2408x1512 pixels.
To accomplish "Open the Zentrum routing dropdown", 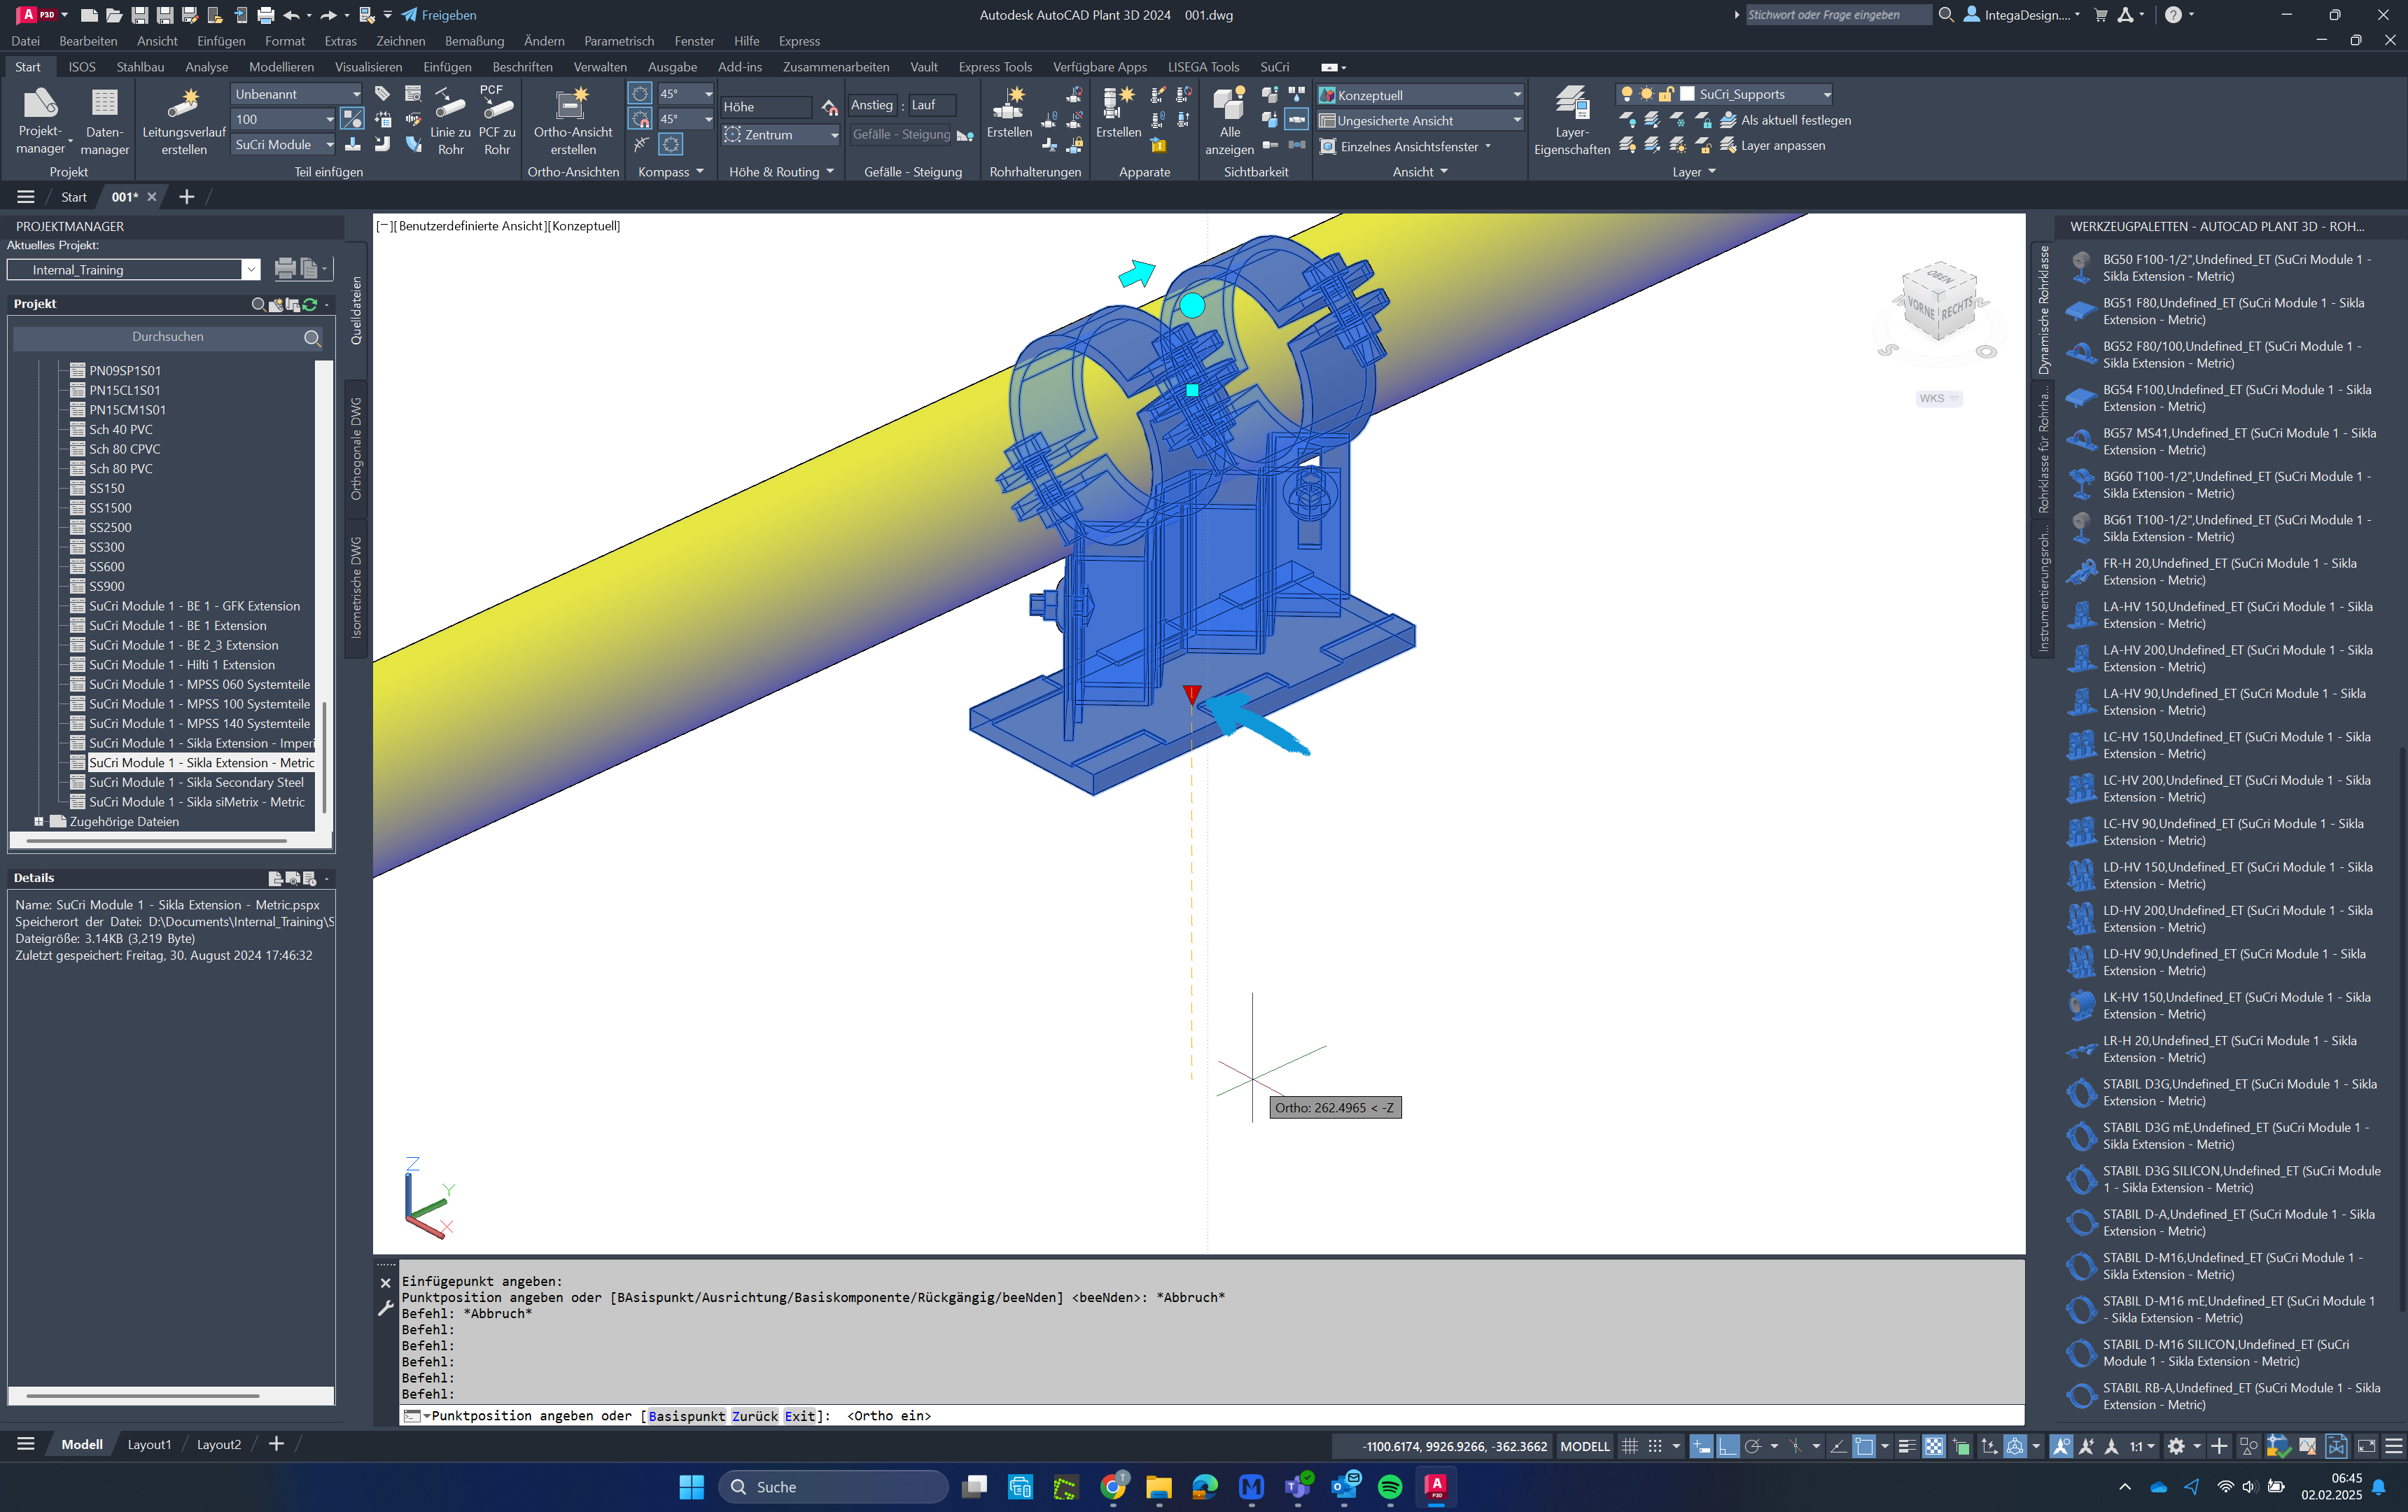I will coord(780,134).
